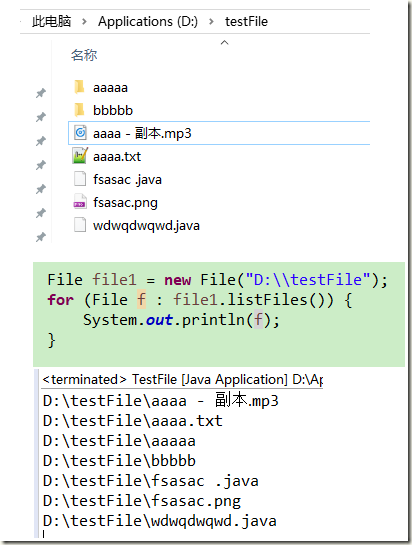Click the new keyword in the code
The width and height of the screenshot is (412, 545).
(x=178, y=280)
